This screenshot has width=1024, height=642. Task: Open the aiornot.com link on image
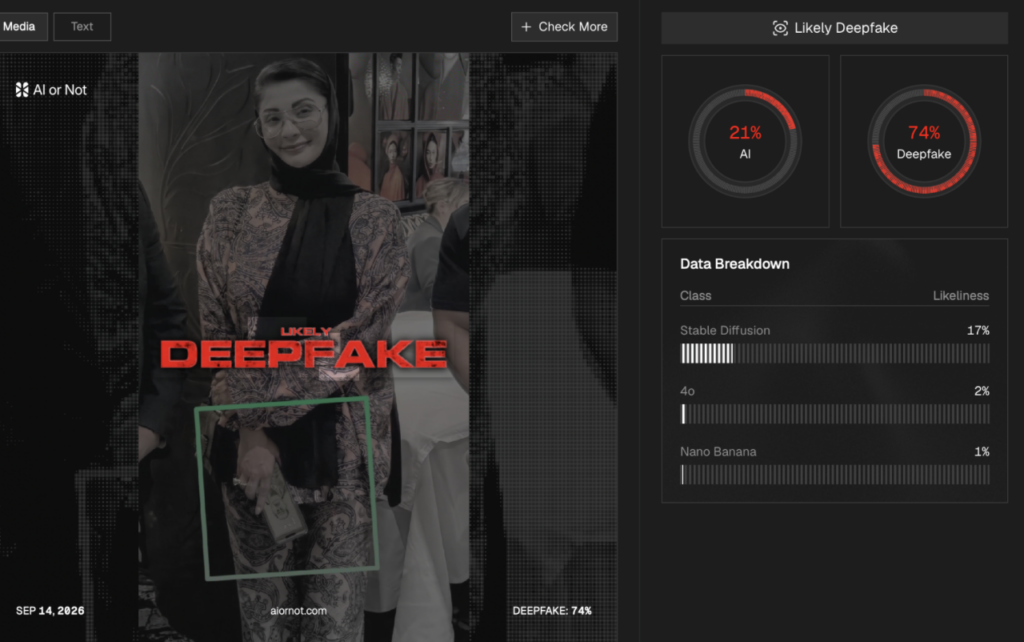coord(298,611)
